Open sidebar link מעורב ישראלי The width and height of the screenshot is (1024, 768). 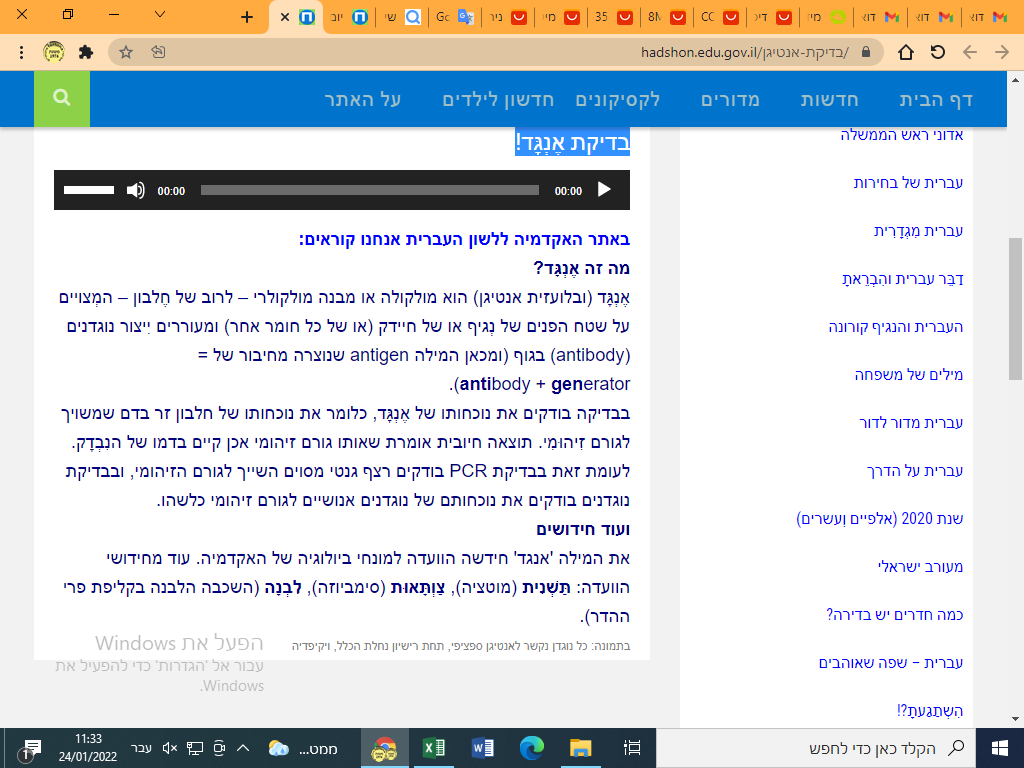click(921, 567)
